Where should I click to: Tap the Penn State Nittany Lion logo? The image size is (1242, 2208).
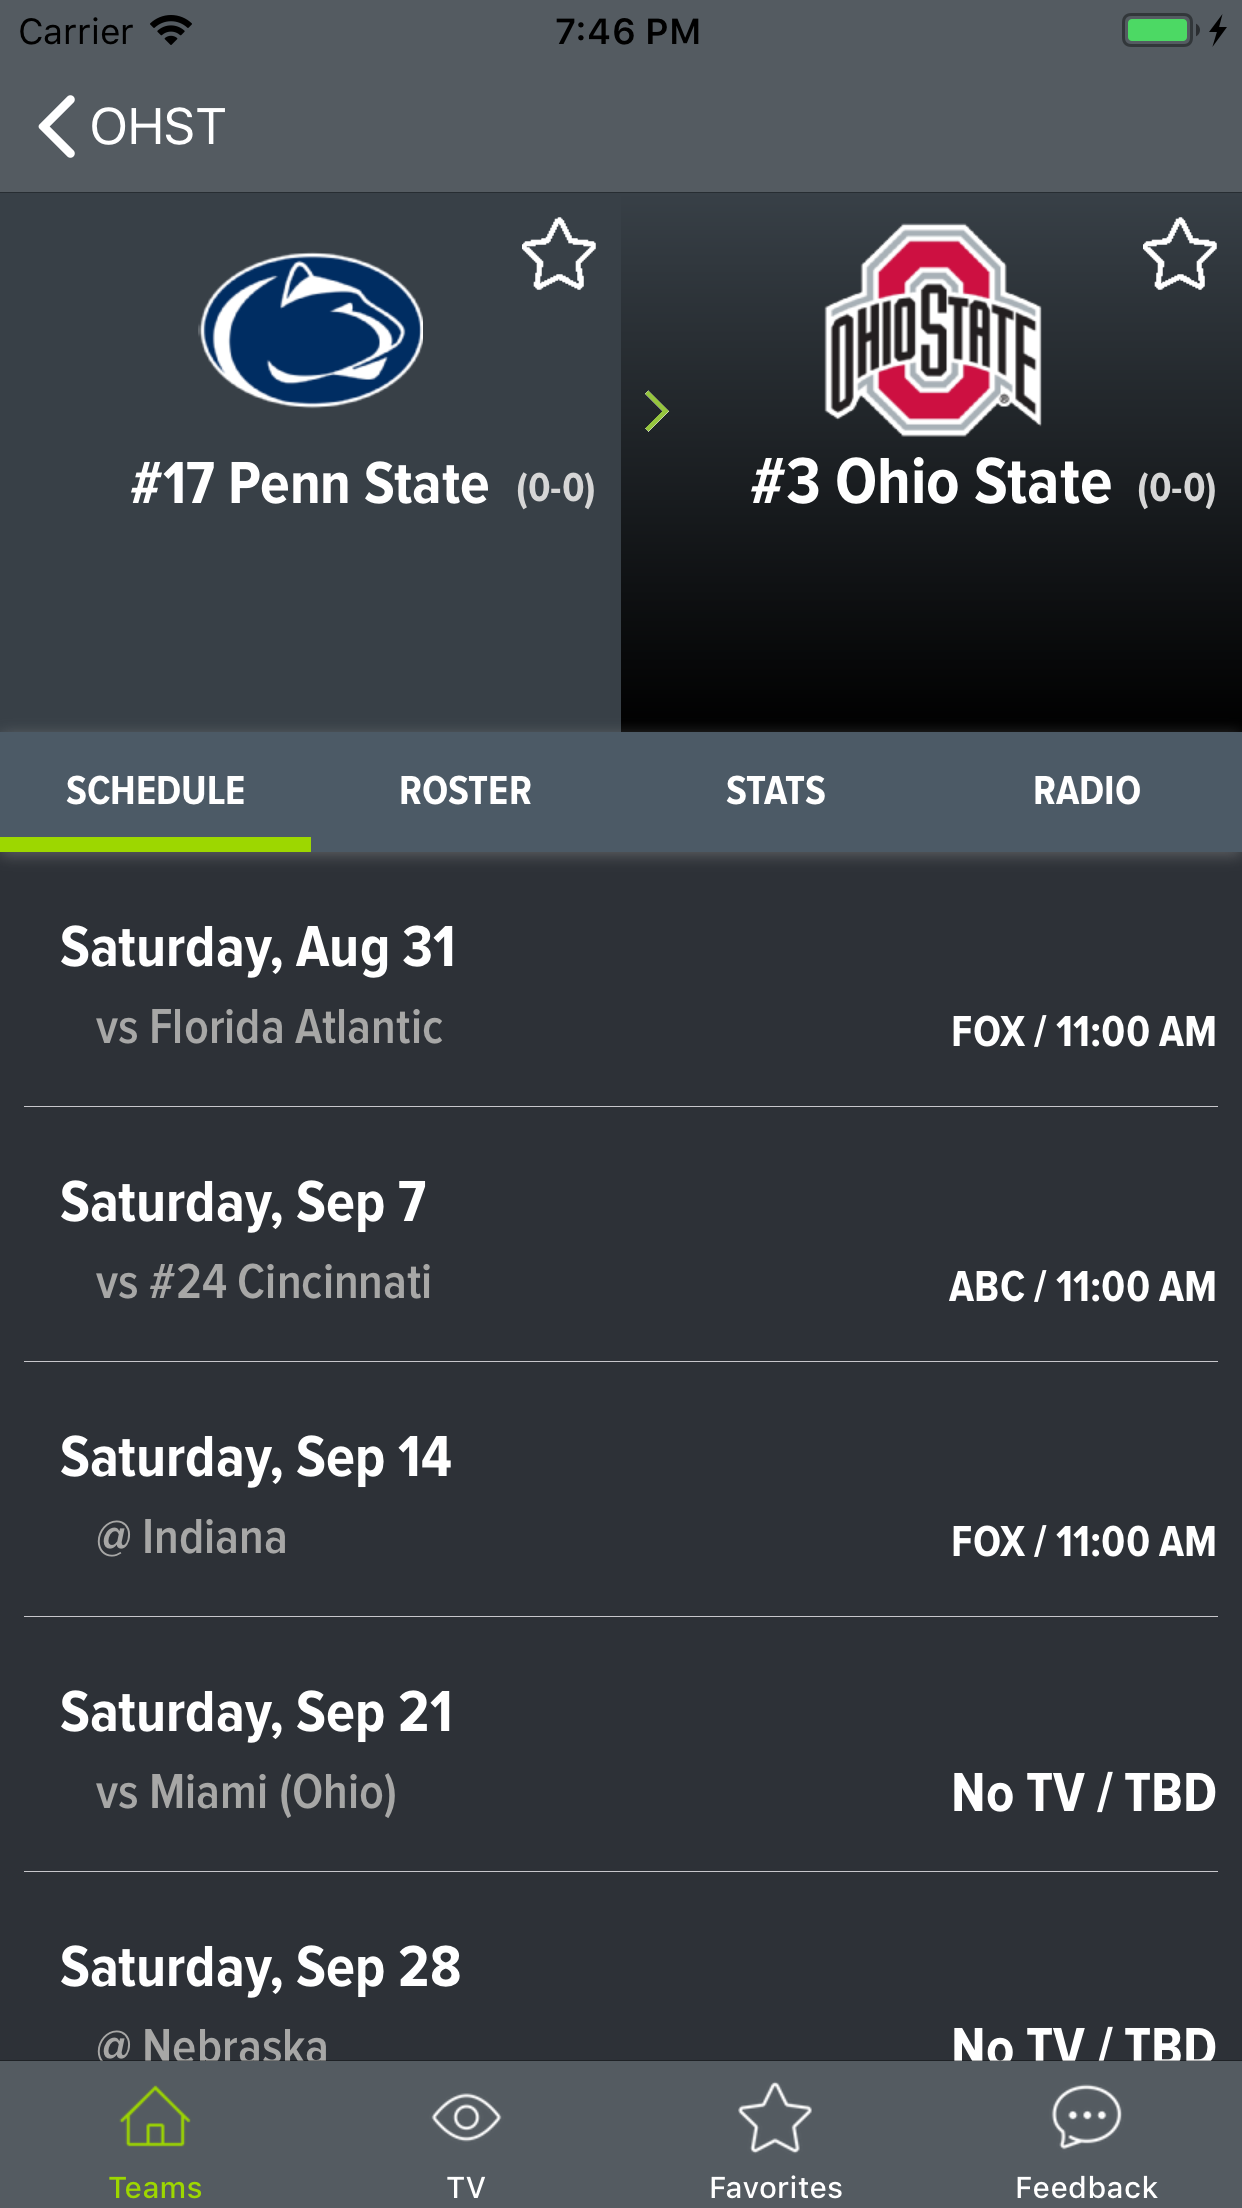coord(312,330)
